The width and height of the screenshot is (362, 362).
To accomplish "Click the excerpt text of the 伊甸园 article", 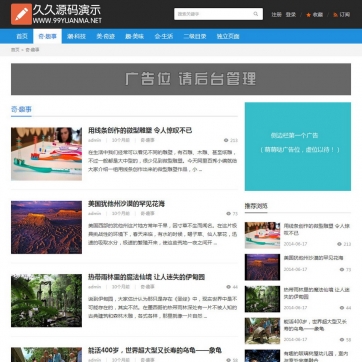I will (x=163, y=308).
